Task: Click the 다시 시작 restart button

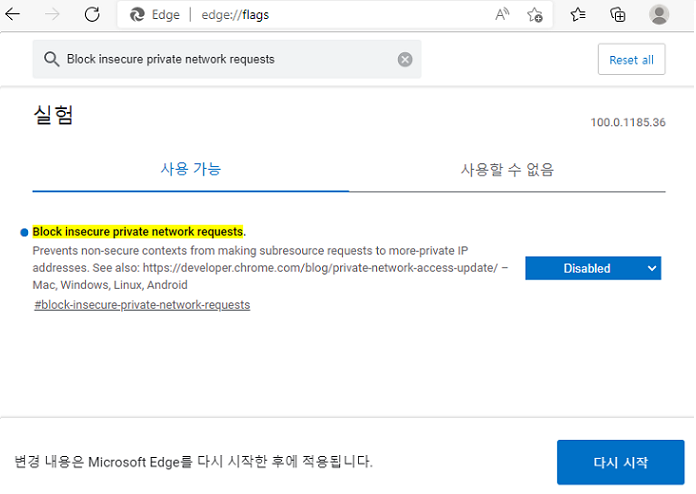Action: click(x=621, y=462)
